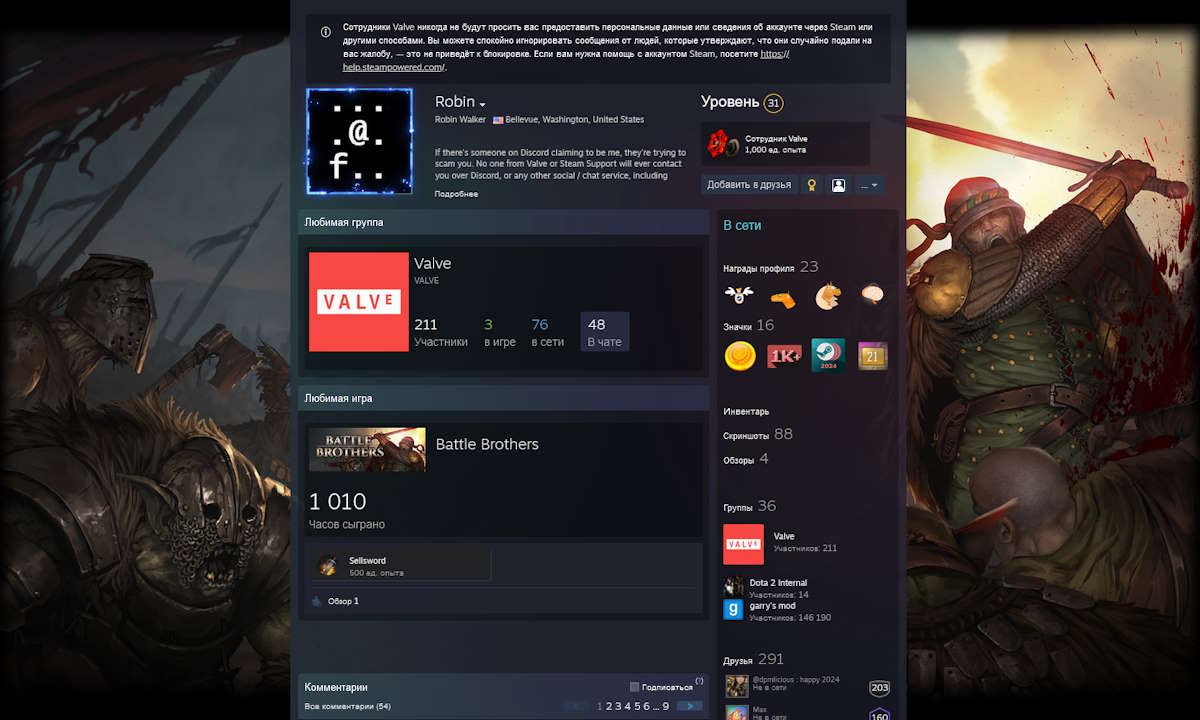
Task: Give a profile award via ribbon icon
Action: [812, 185]
